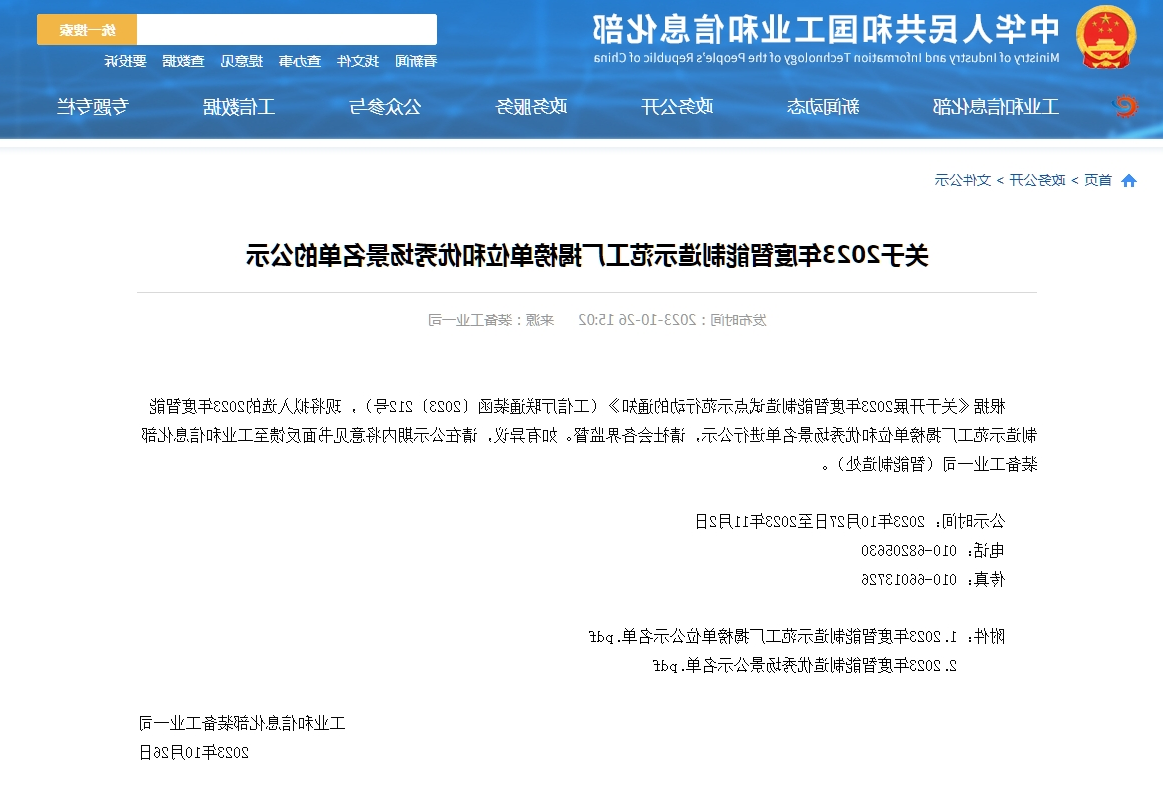This screenshot has height=799, width=1163.
Task: Click the red swirl icon in navigation bar
Action: coord(1126,106)
